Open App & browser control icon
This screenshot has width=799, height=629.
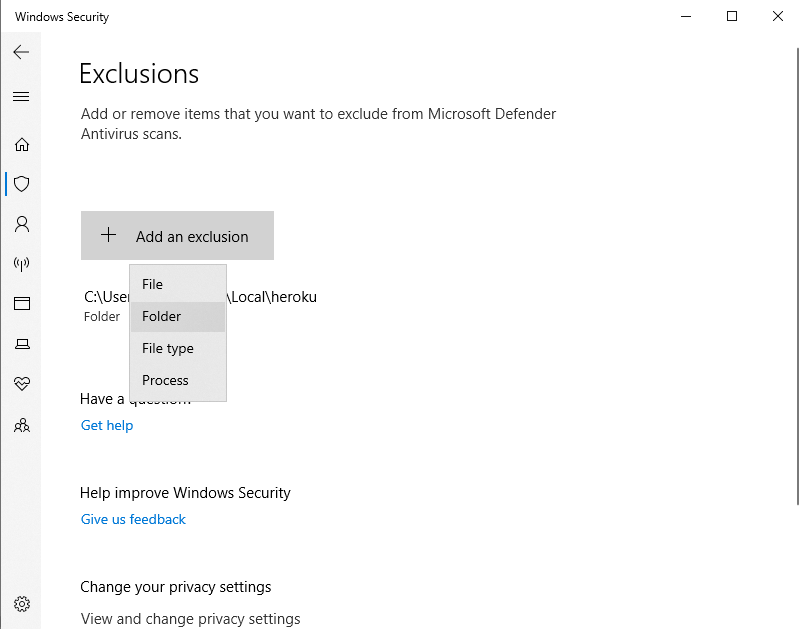click(x=21, y=304)
